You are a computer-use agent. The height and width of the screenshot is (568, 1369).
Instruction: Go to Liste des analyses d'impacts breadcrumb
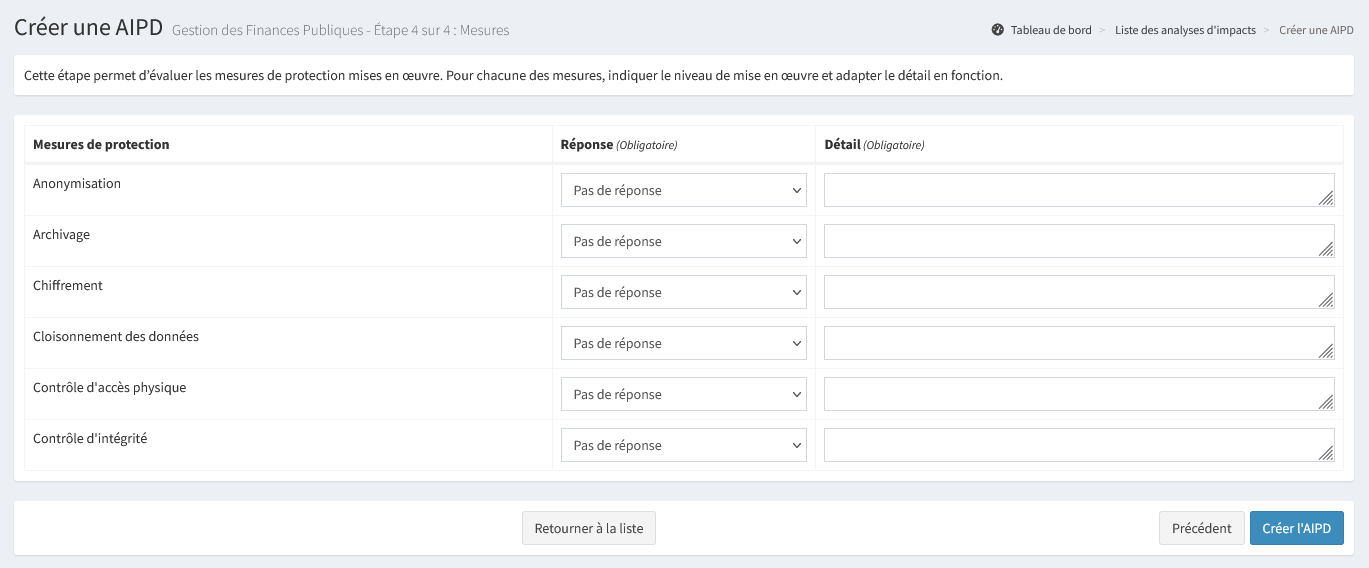(1185, 30)
